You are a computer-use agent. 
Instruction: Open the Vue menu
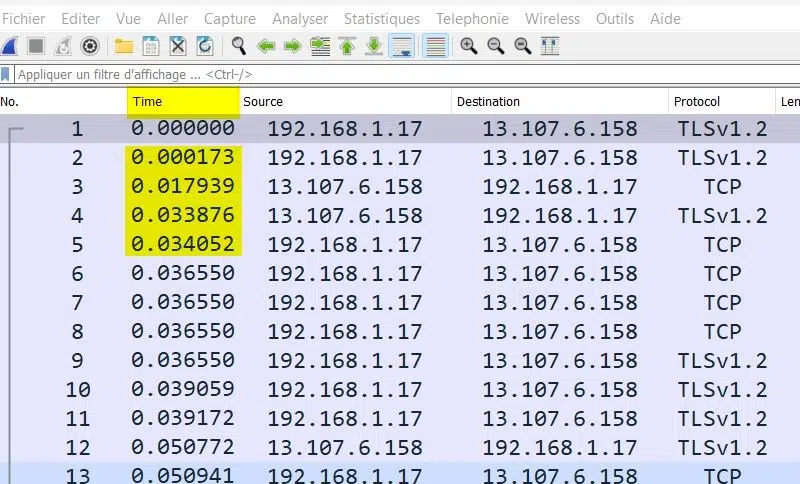[x=129, y=19]
